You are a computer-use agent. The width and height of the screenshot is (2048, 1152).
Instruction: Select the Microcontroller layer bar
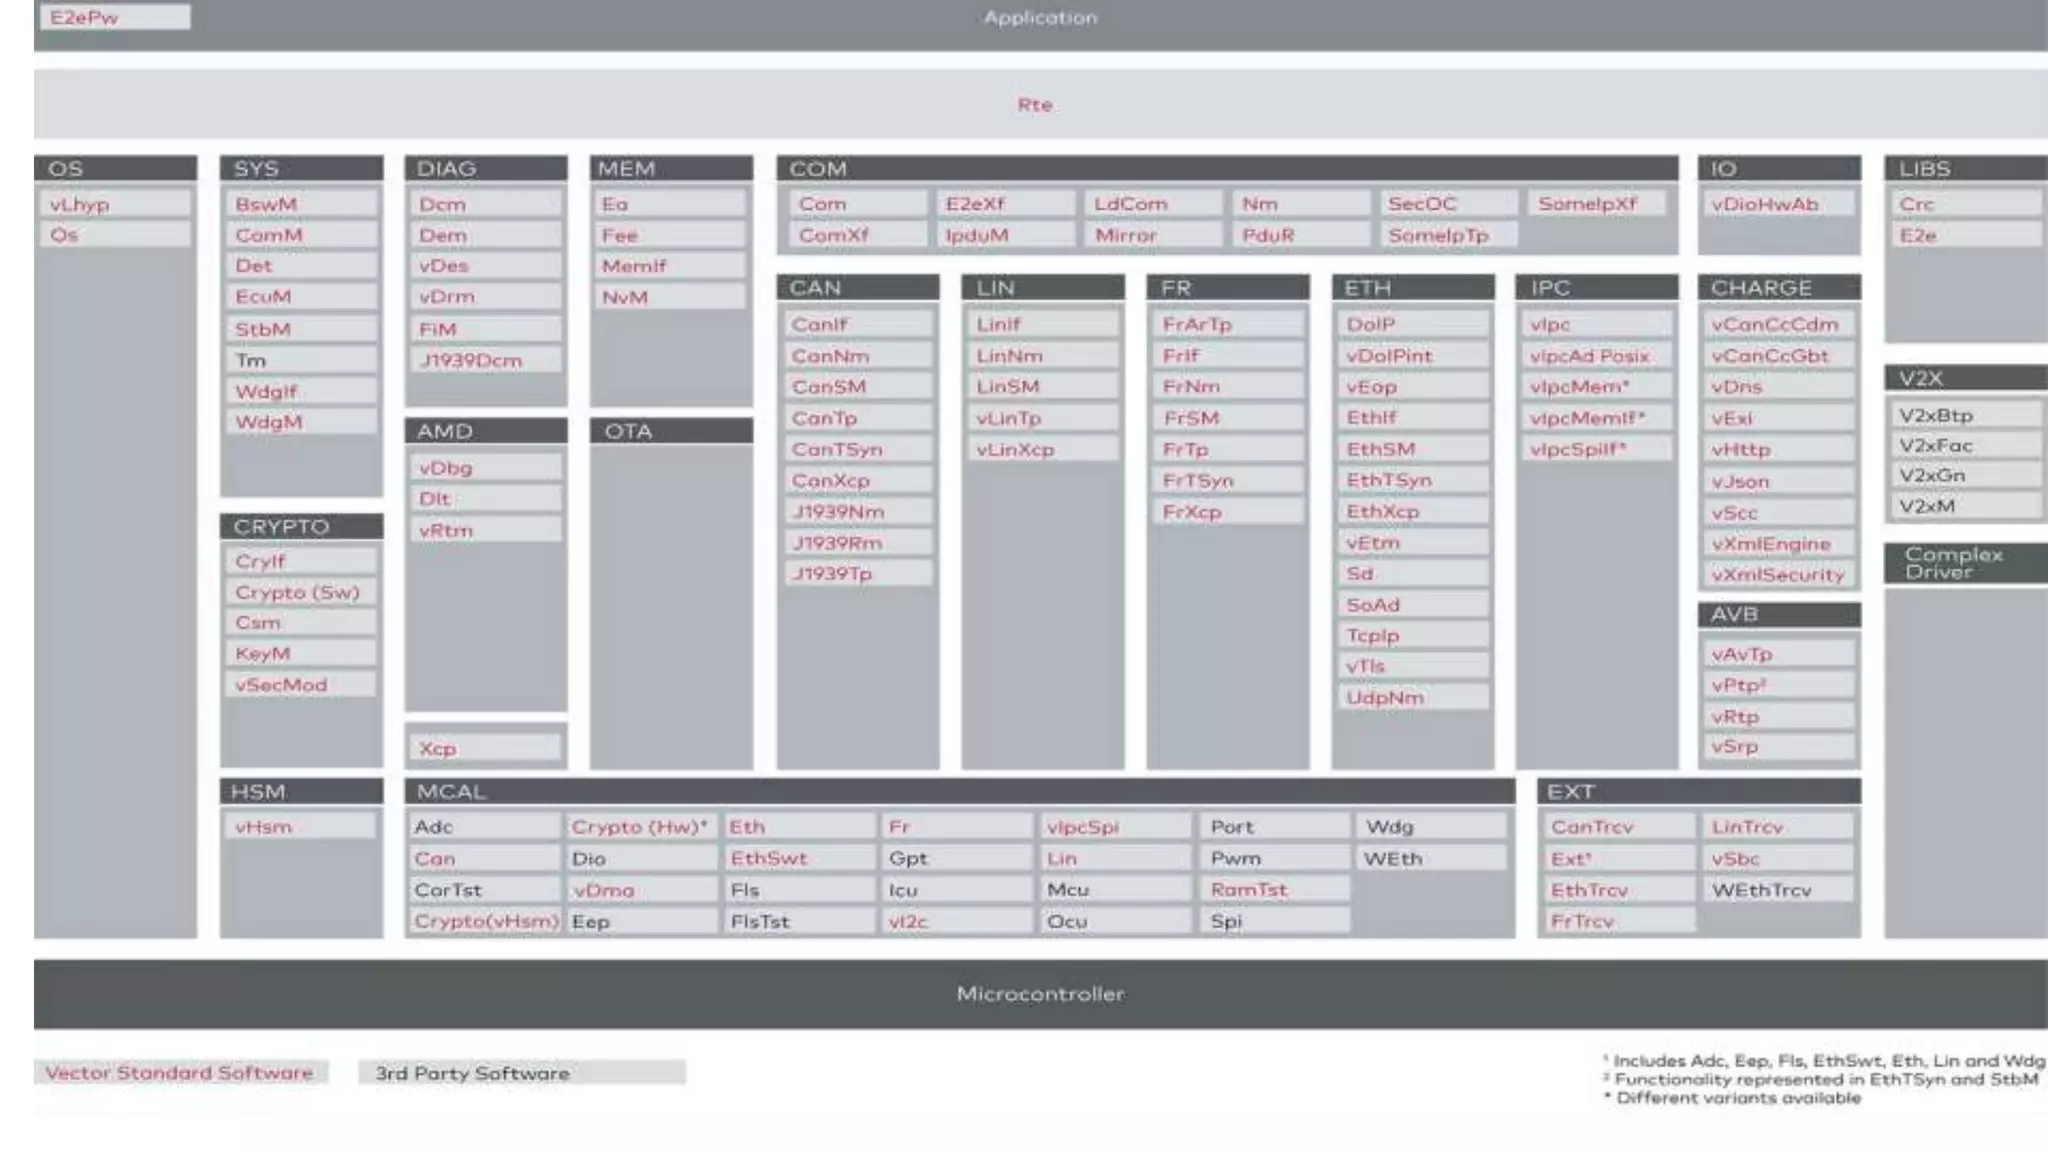point(1040,994)
